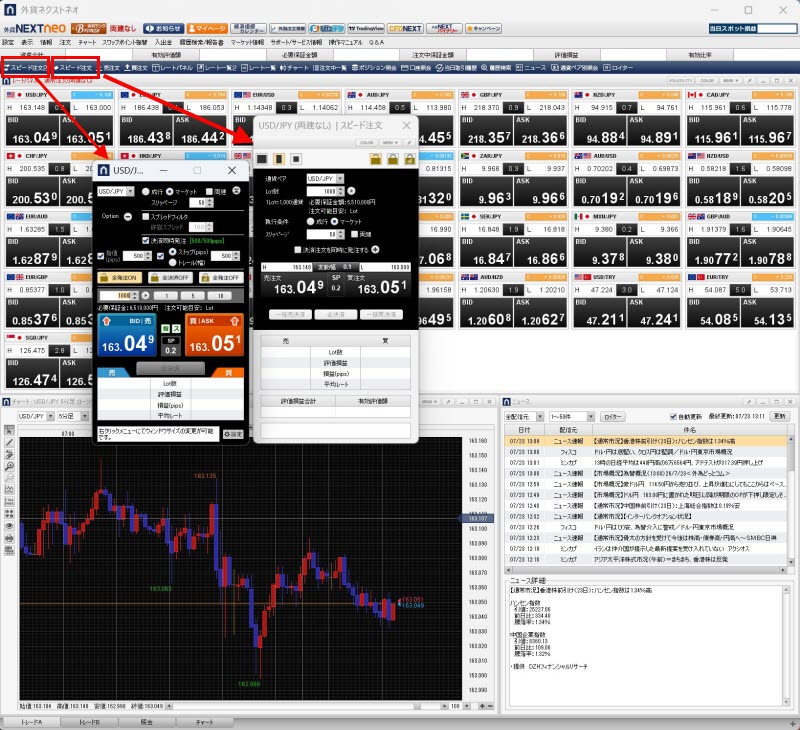Open スピード注文2 from the toolbar
Viewport: 800px width, 730px height.
tap(26, 67)
